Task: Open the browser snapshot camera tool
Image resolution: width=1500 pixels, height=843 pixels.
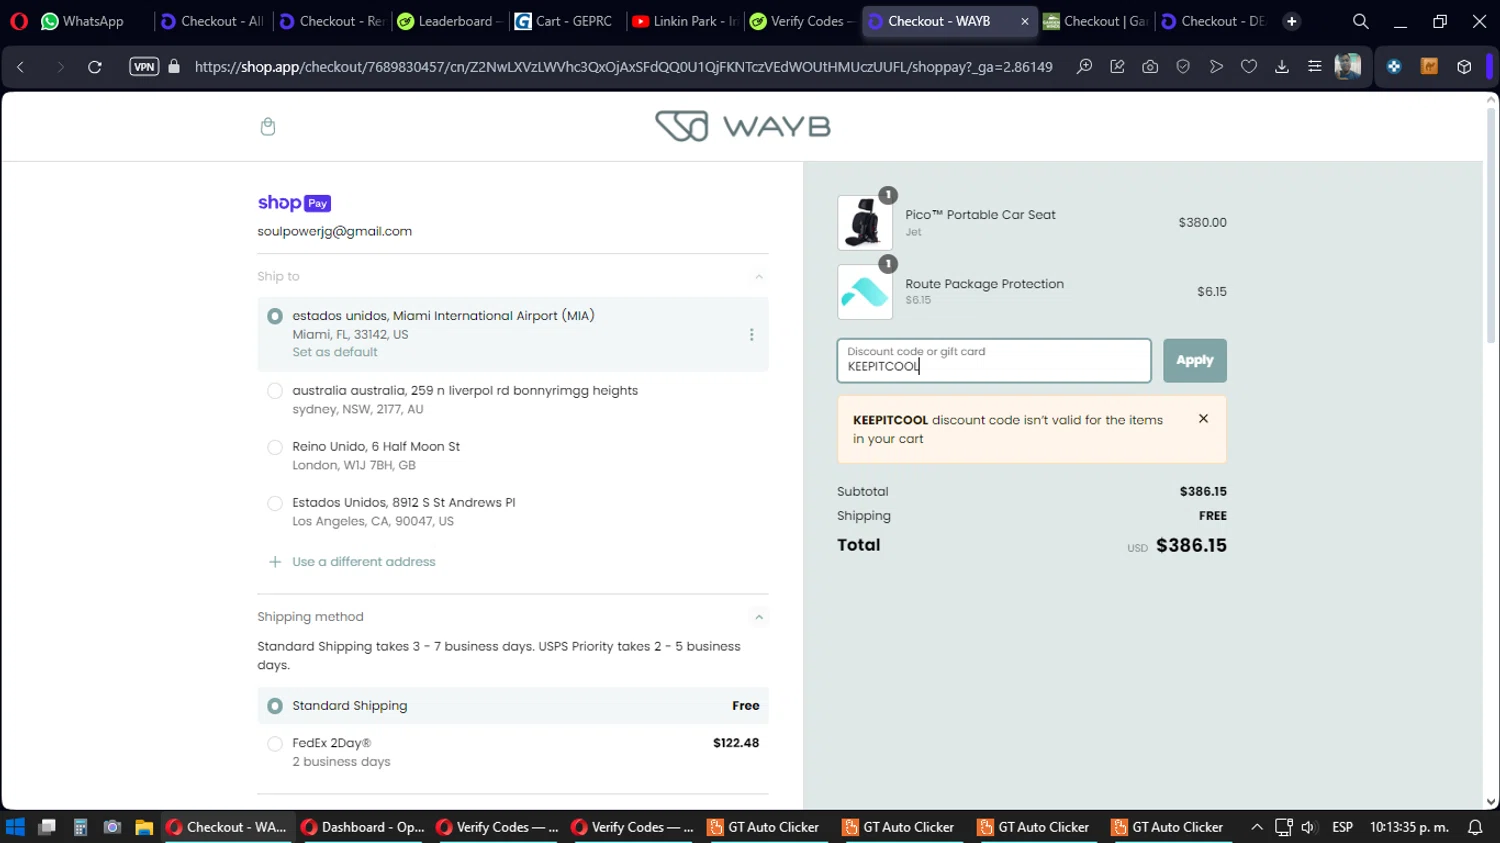Action: coord(1150,67)
